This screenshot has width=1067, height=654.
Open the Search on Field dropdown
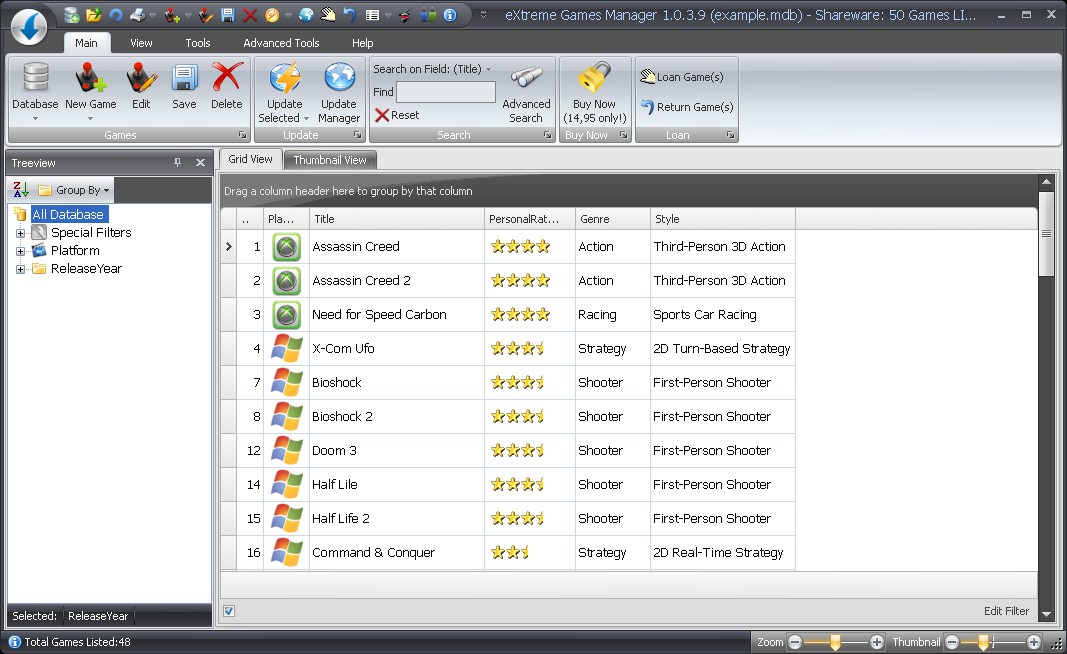(x=432, y=69)
